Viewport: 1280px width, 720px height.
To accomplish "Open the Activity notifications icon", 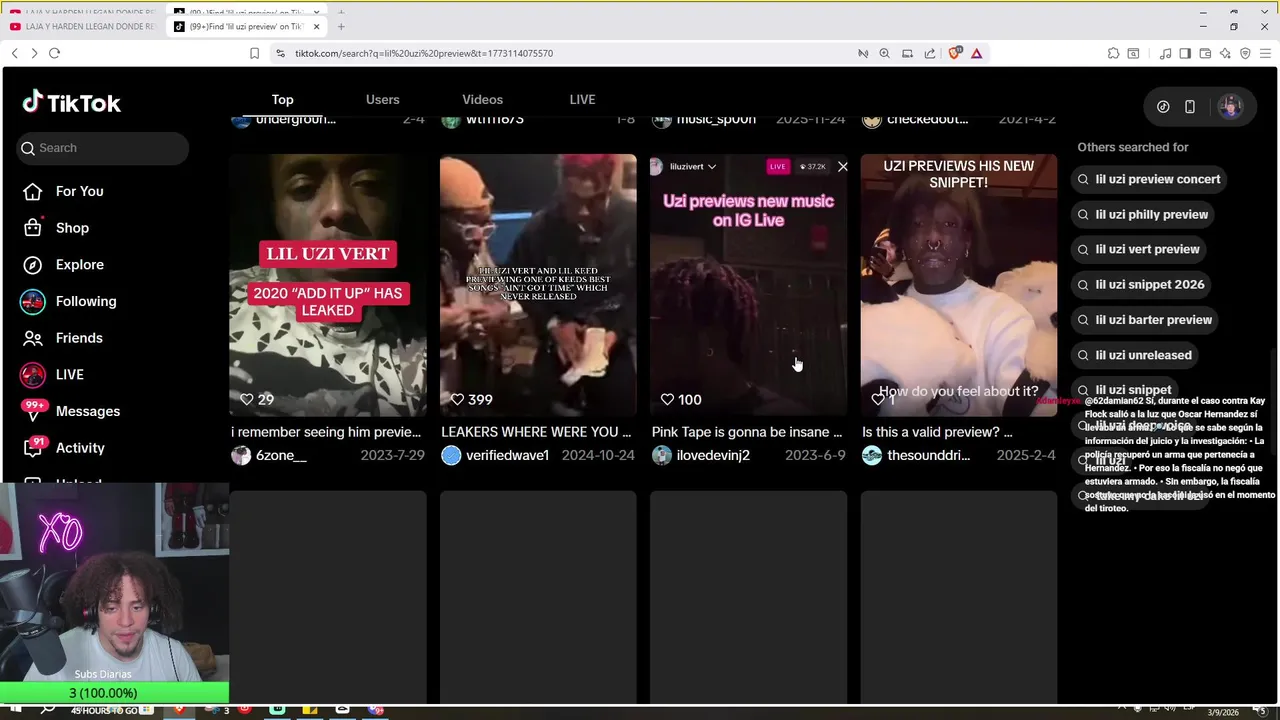I will pyautogui.click(x=33, y=448).
